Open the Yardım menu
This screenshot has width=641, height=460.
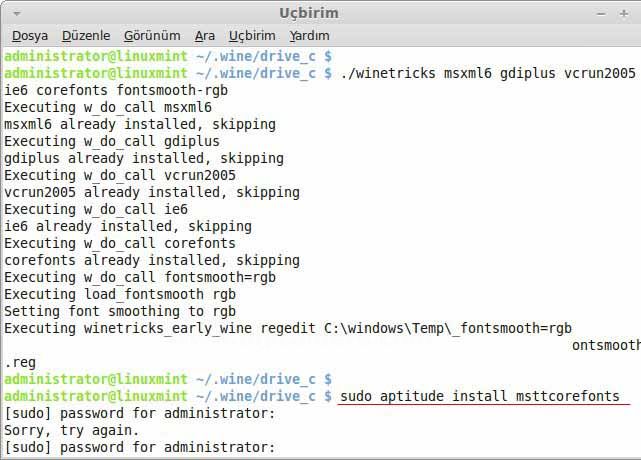coord(309,36)
